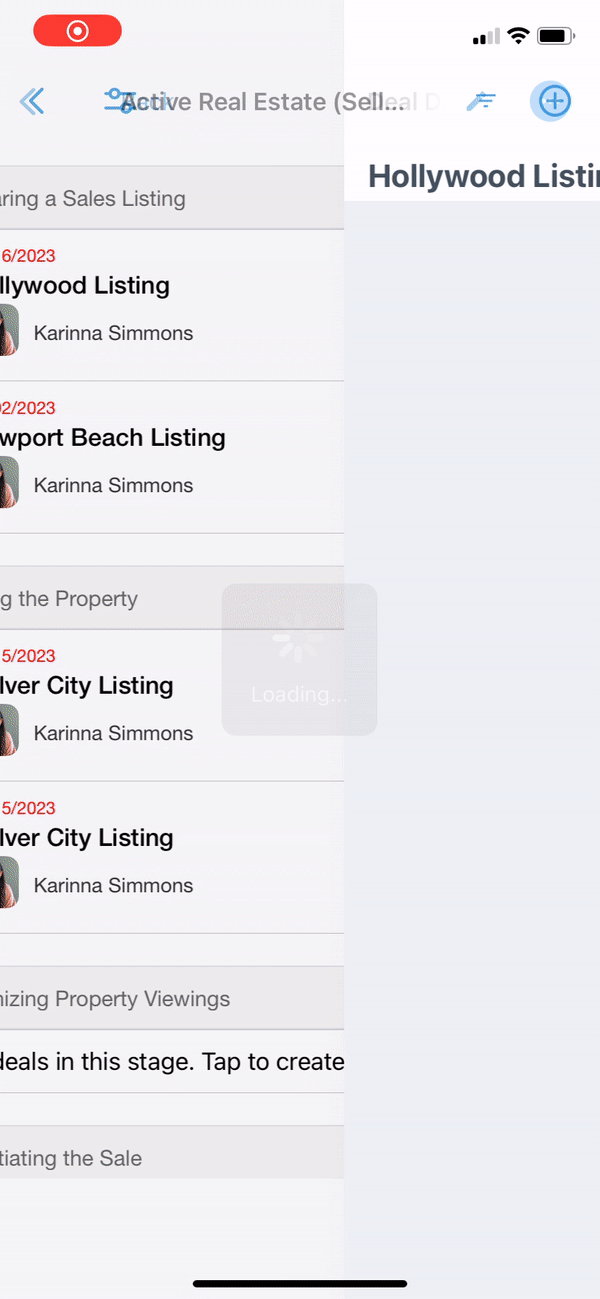Image resolution: width=600 pixels, height=1299 pixels.
Task: Tap the empty stage create-deal prompt
Action: [172, 1061]
